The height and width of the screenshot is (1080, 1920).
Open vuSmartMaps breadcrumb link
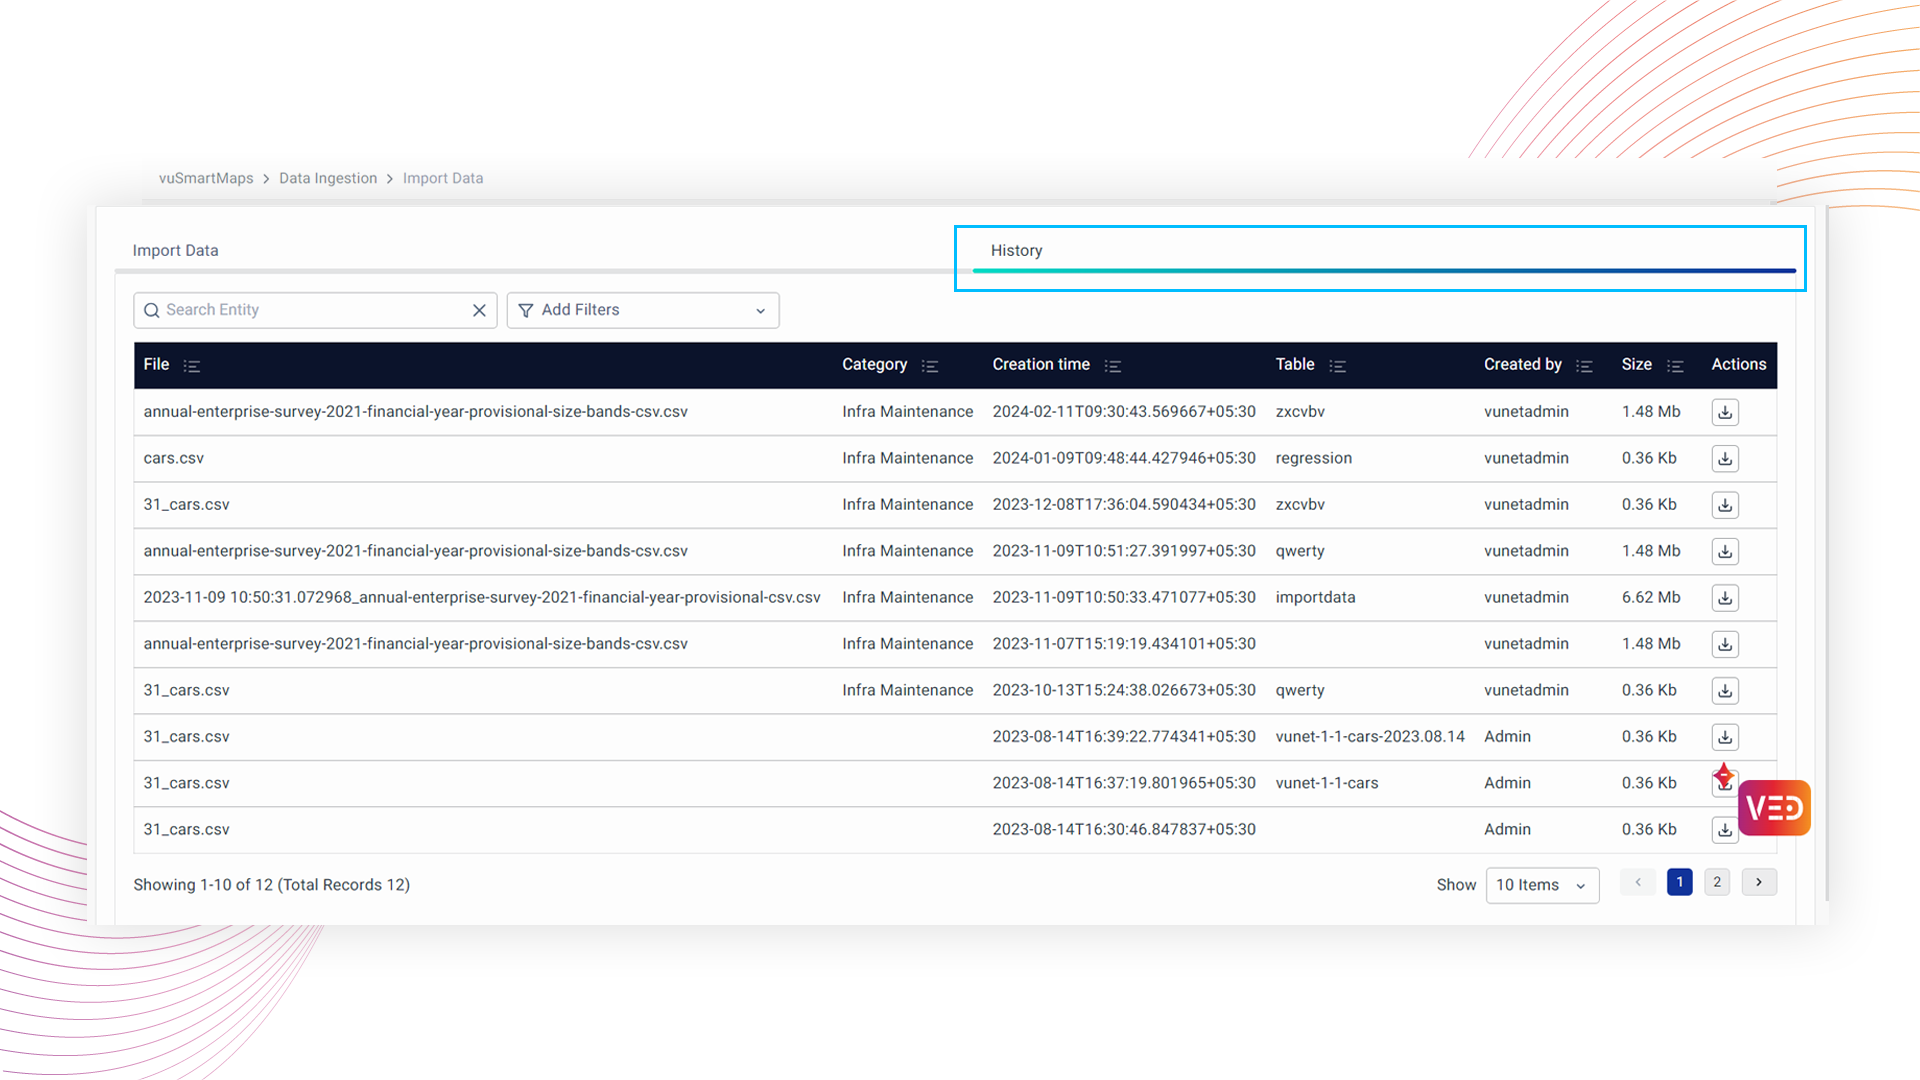(x=206, y=178)
